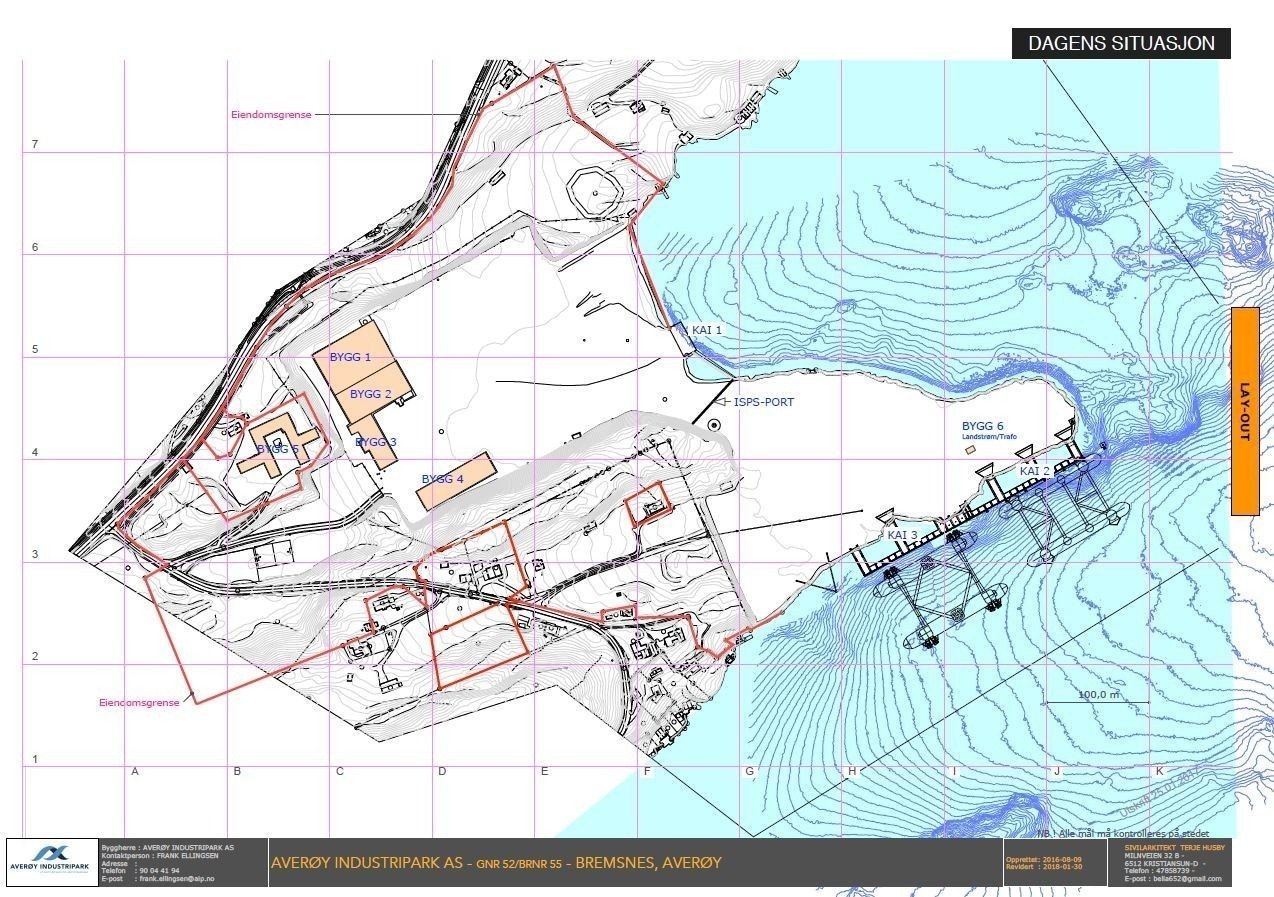
Task: Click the lower Eiendomsgrense label near grid row 2
Action: tap(139, 703)
